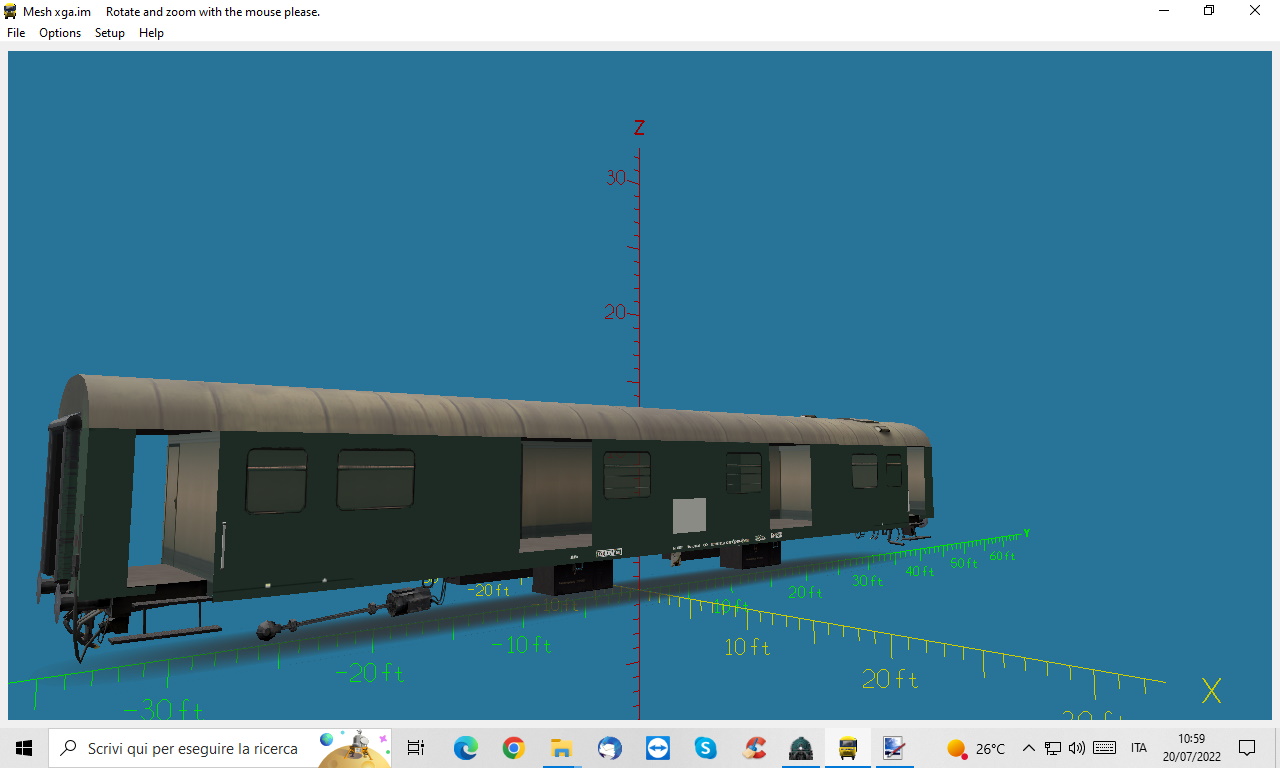The height and width of the screenshot is (768, 1280).
Task: Open Task View from the taskbar
Action: pos(416,748)
